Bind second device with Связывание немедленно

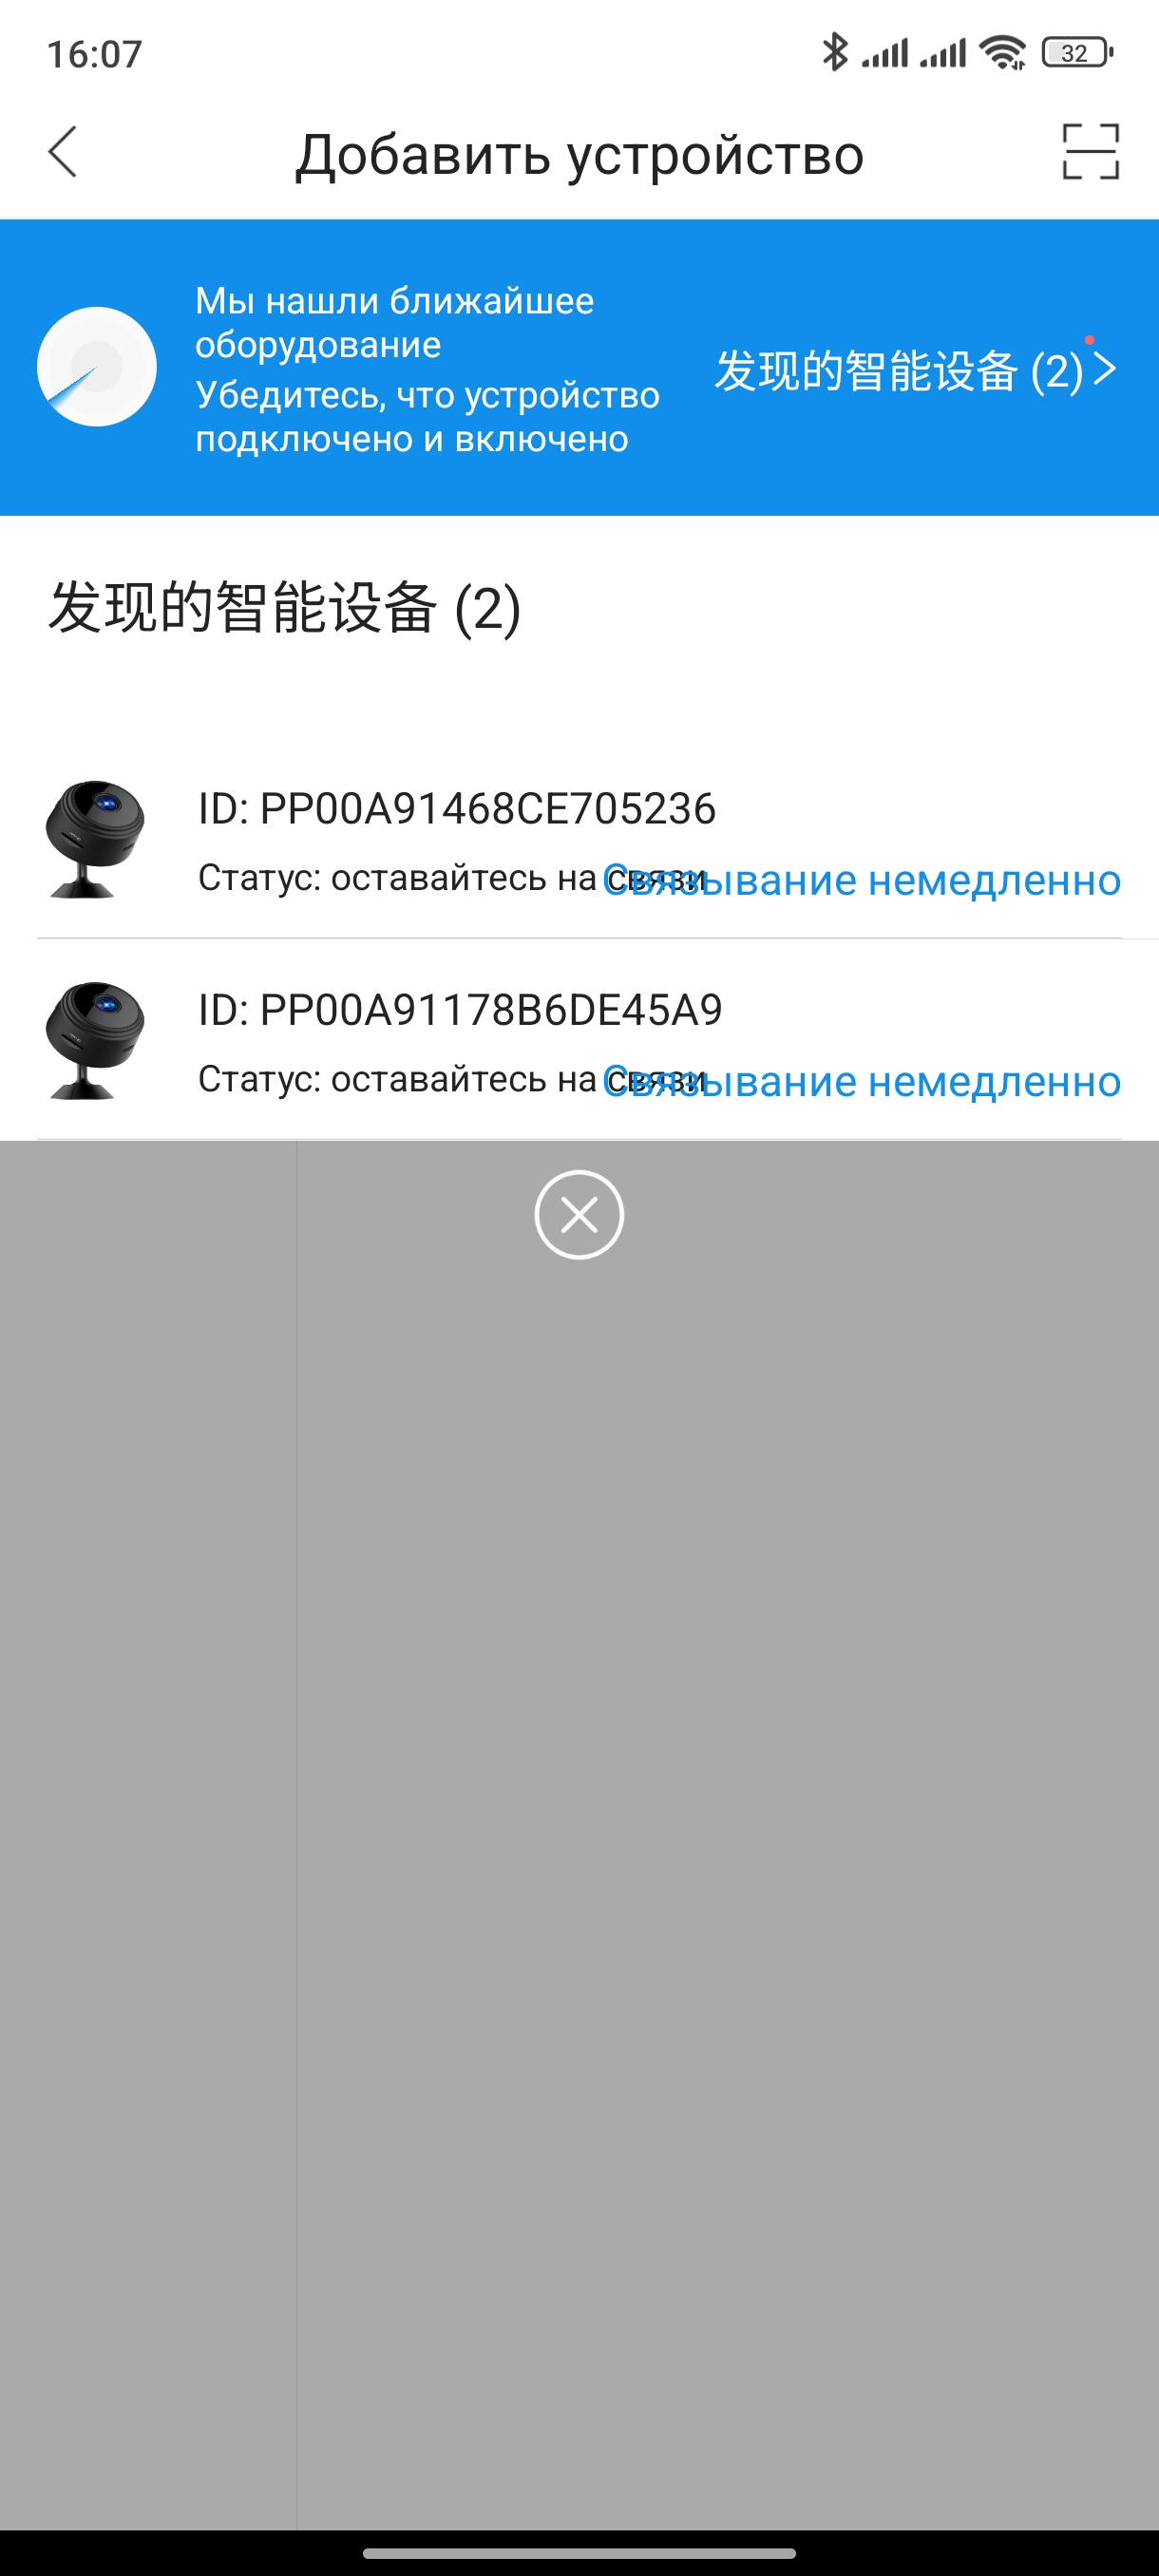[x=861, y=1081]
